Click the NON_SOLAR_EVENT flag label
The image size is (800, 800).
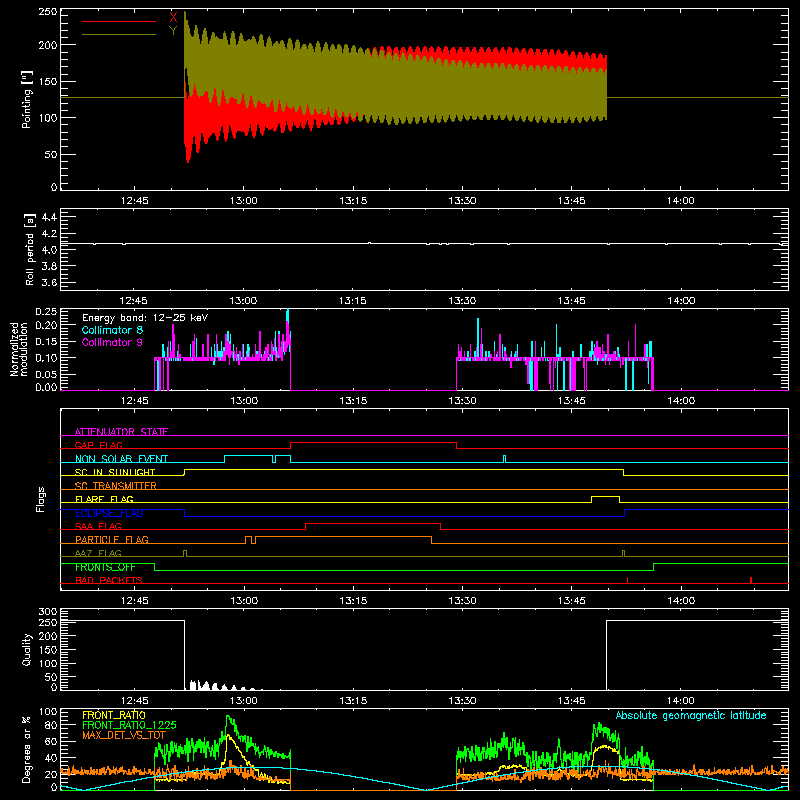pyautogui.click(x=121, y=459)
